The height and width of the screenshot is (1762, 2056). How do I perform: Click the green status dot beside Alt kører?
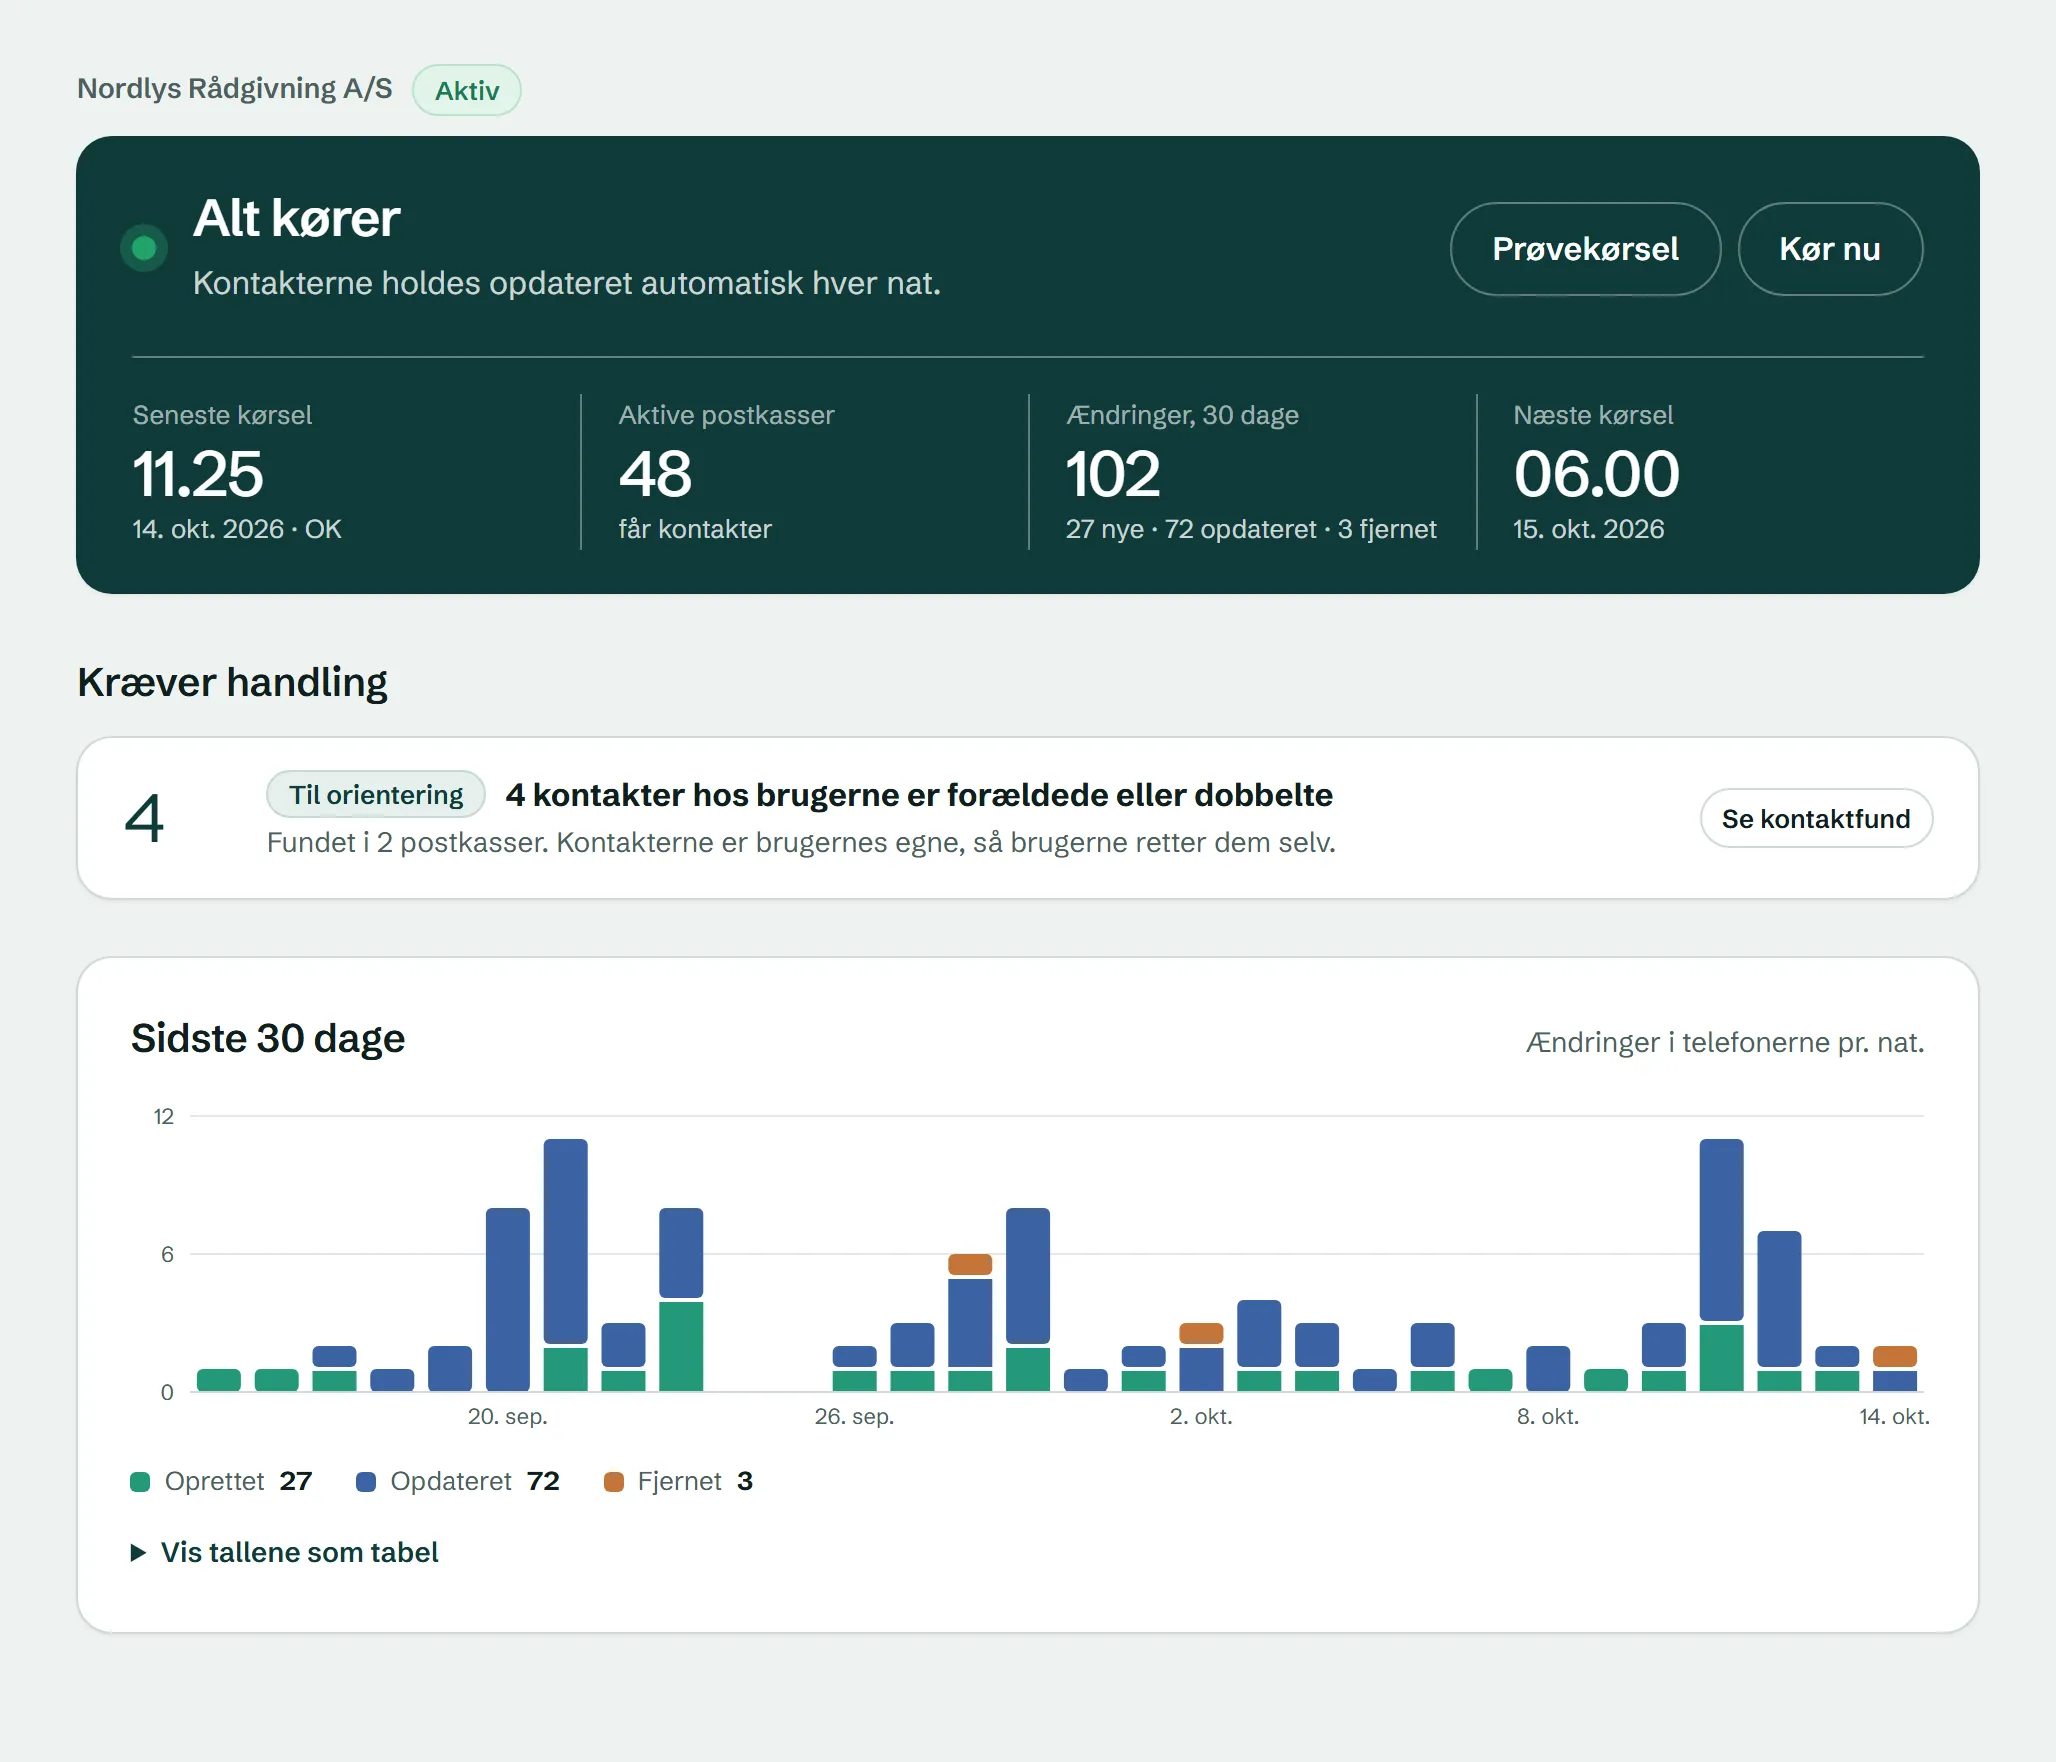tap(144, 248)
